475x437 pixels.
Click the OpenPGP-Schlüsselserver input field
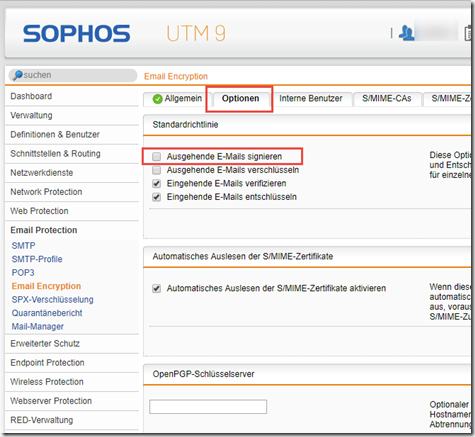coord(208,407)
